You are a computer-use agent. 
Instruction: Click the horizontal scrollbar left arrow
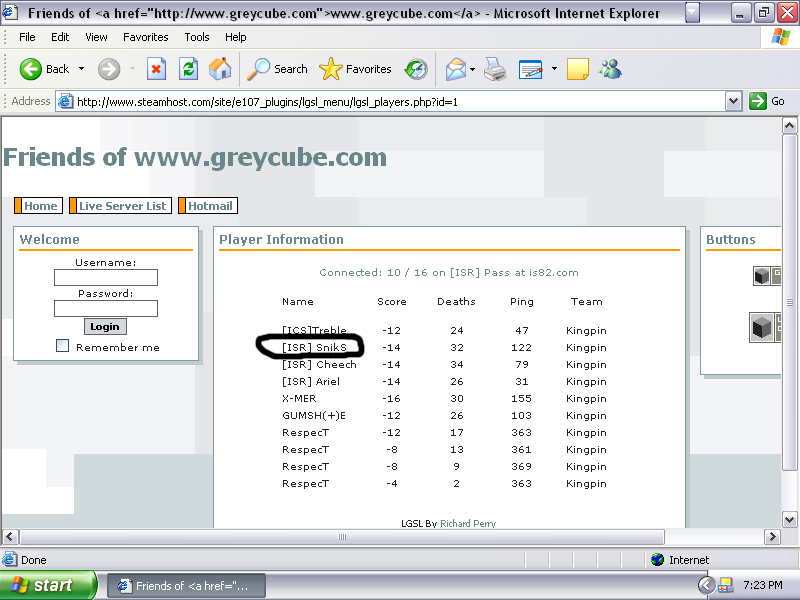click(x=10, y=537)
